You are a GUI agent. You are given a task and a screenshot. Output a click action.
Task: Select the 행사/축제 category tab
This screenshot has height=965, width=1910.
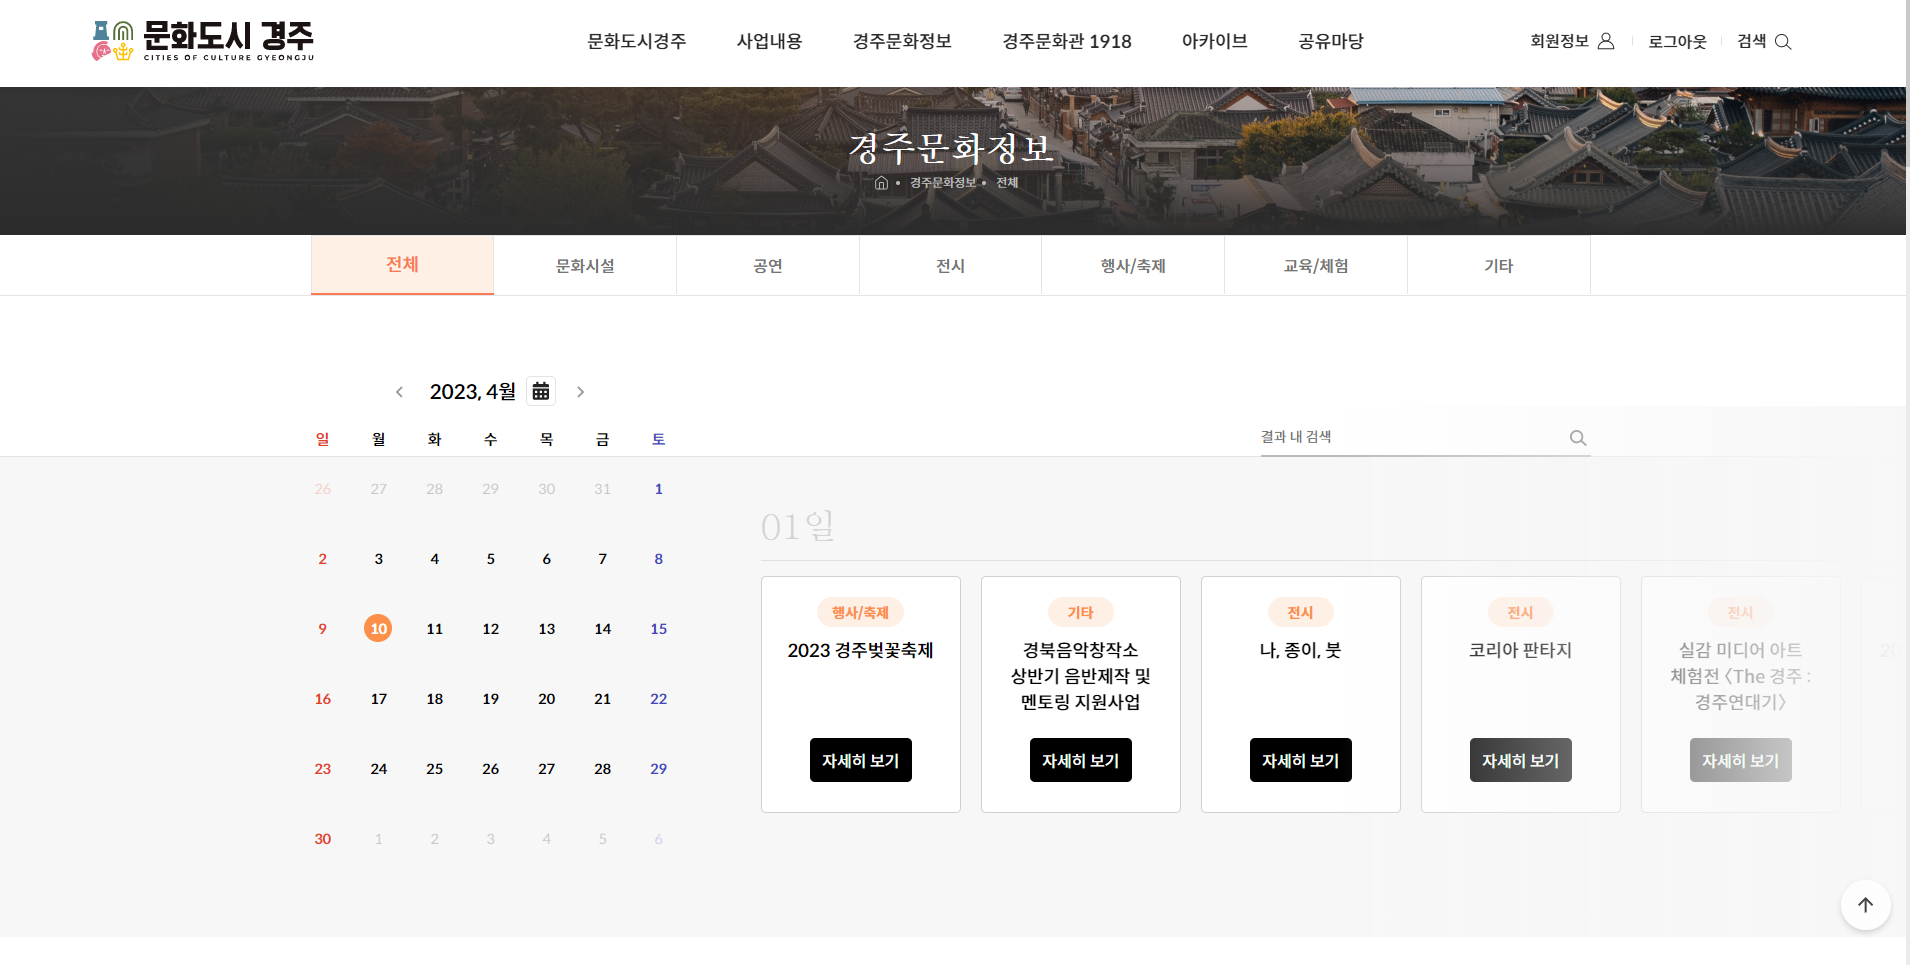pos(1132,266)
